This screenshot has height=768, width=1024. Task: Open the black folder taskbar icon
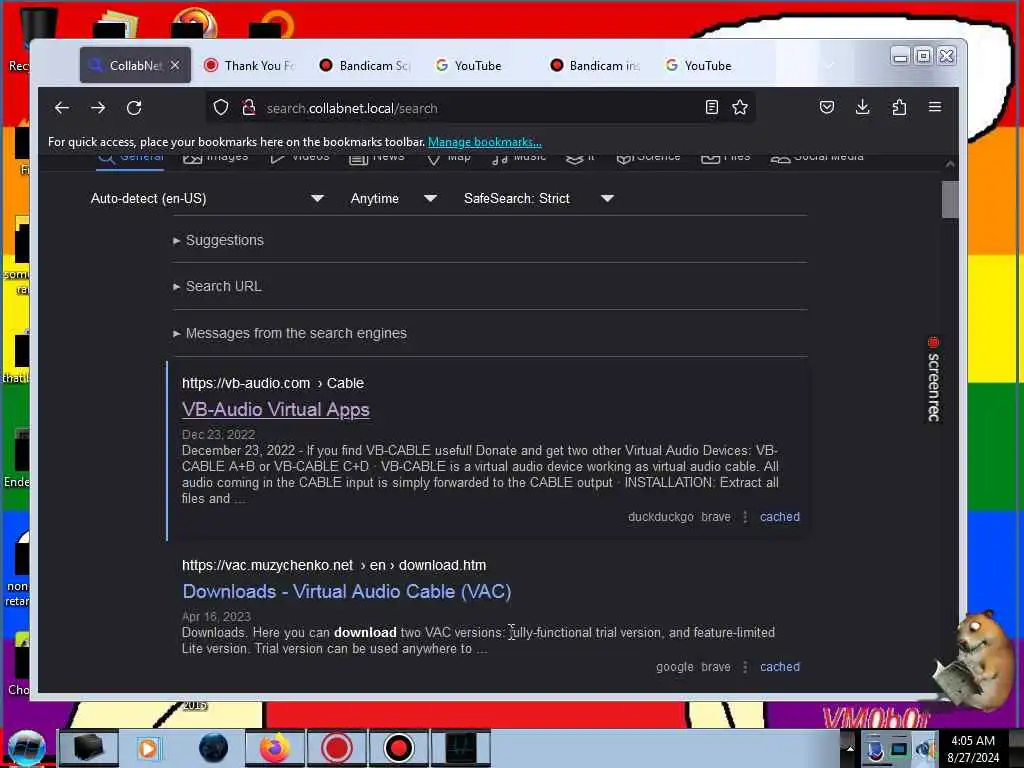point(89,748)
